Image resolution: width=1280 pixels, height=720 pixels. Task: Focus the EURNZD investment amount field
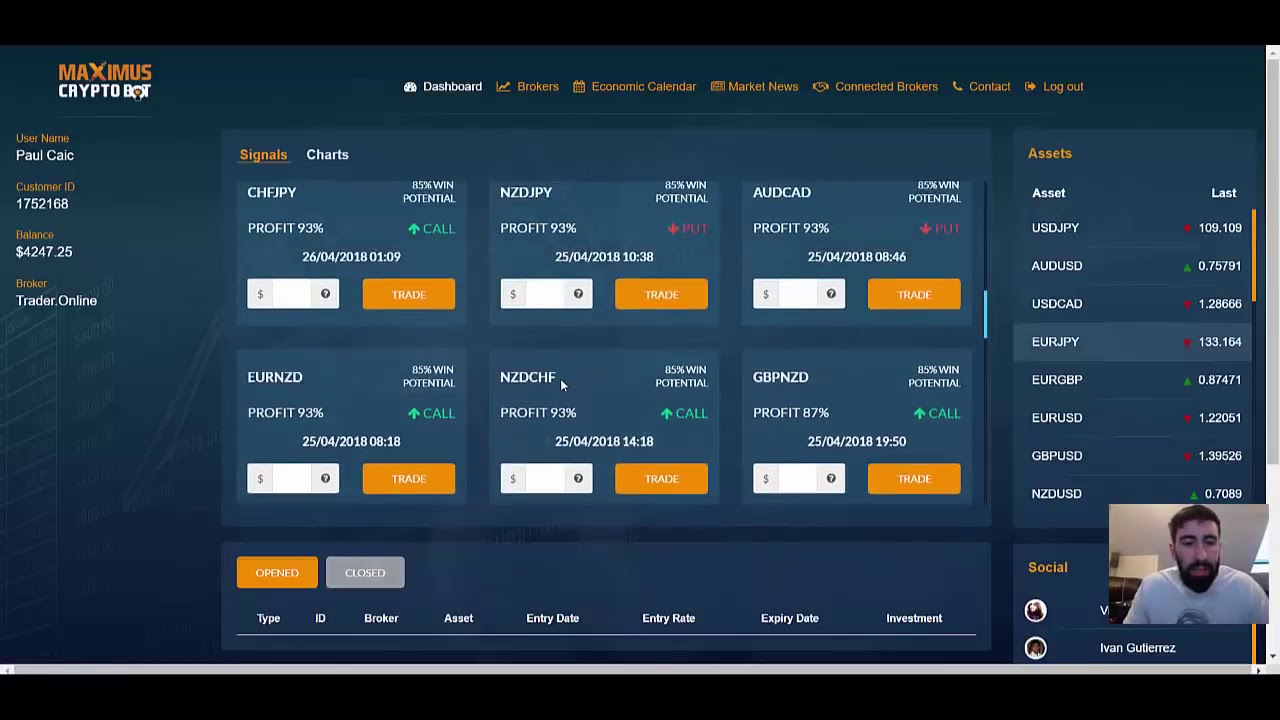coord(290,479)
